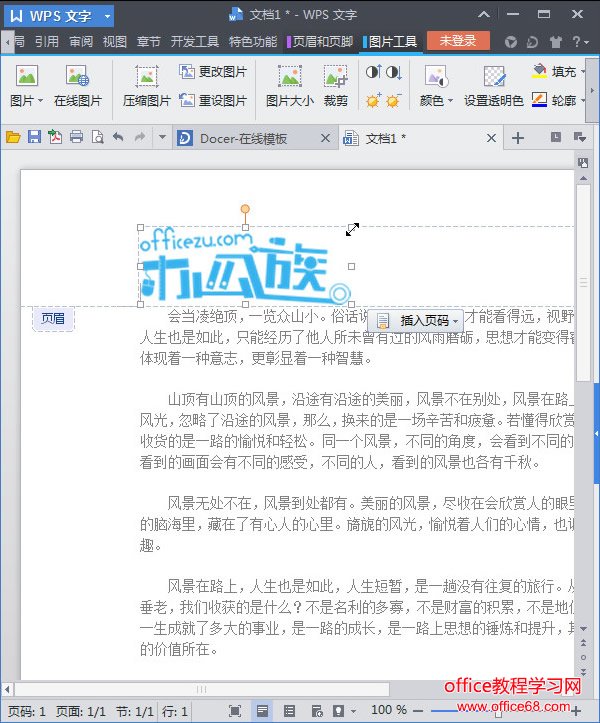Click the 页码: 1 status entry
This screenshot has width=600, height=723.
(27, 711)
